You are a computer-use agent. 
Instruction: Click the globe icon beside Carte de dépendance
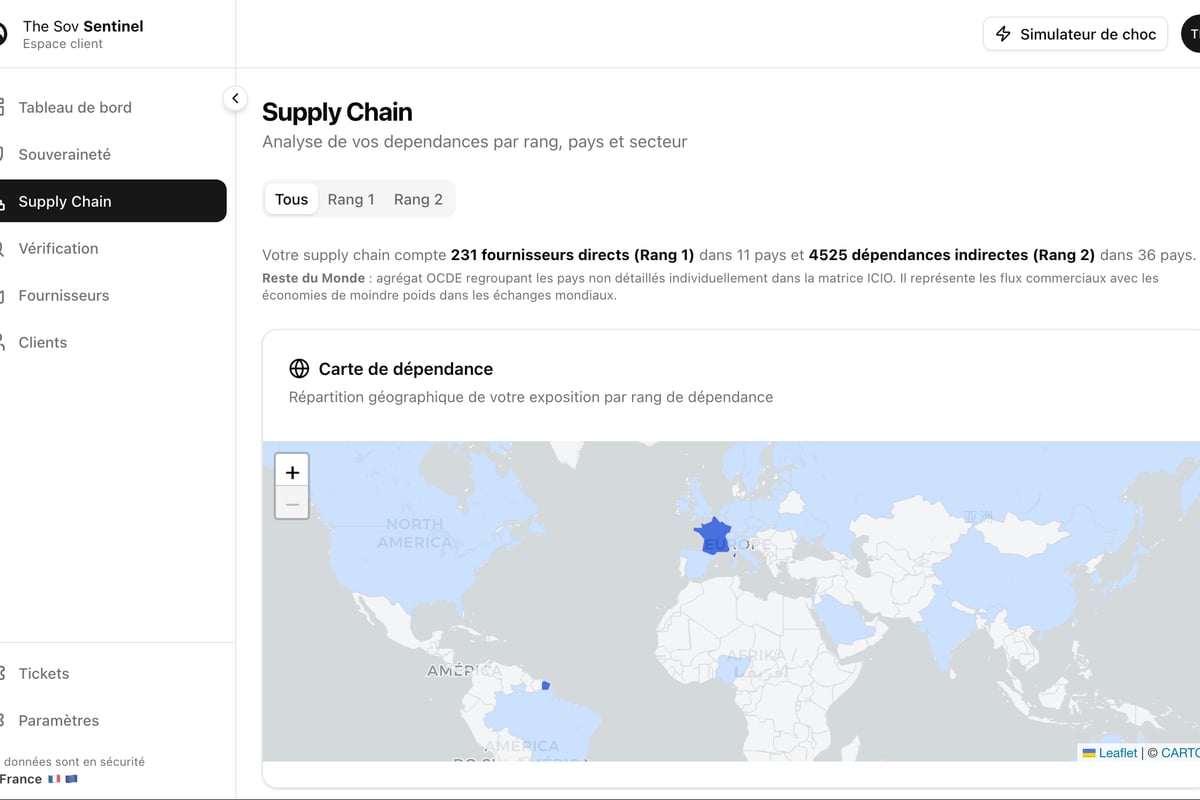(x=299, y=369)
